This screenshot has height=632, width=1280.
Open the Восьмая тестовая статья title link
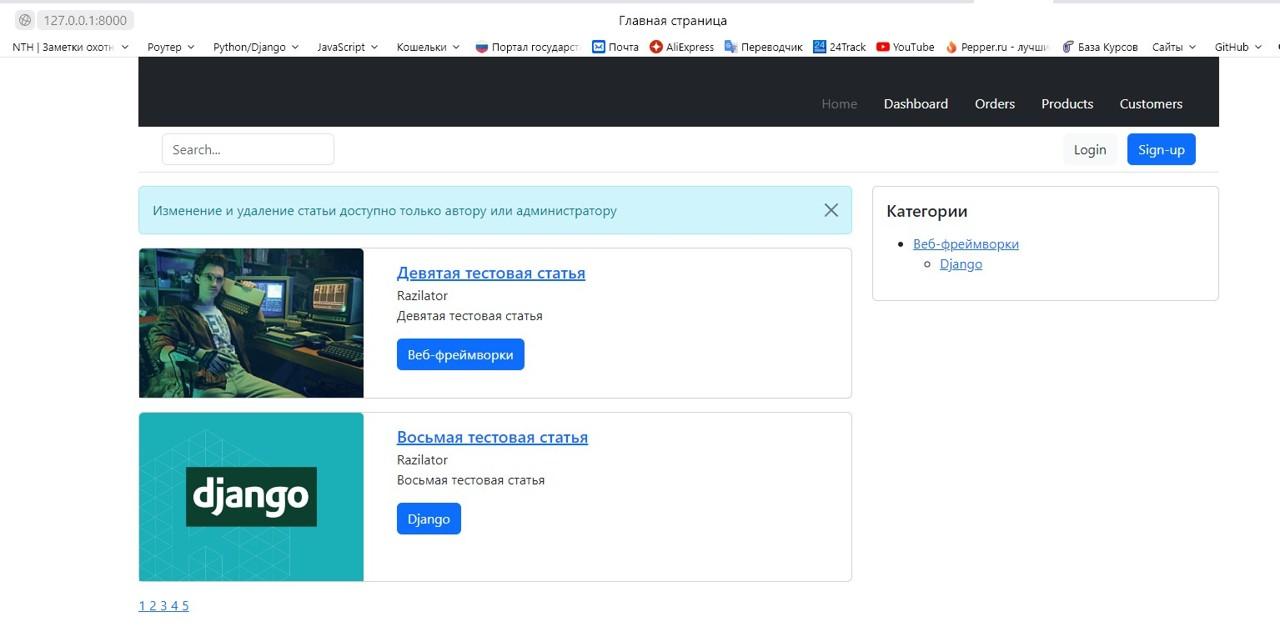[492, 437]
